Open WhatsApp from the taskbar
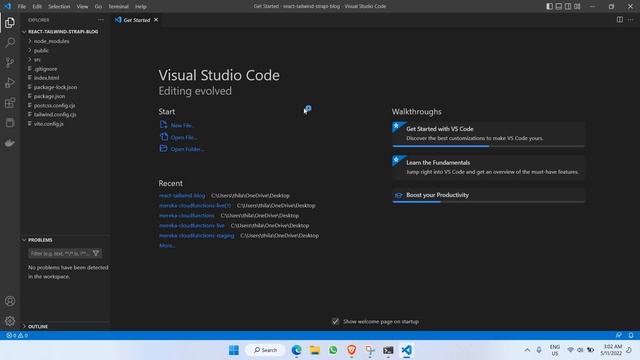Image resolution: width=640 pixels, height=360 pixels. [333, 350]
